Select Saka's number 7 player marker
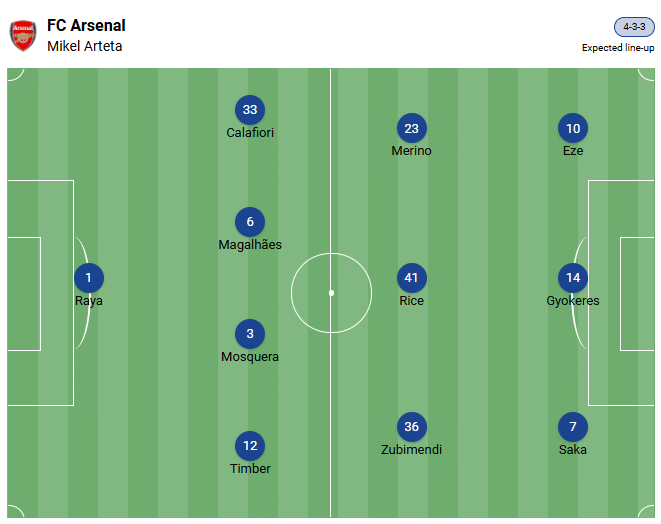 (x=573, y=427)
